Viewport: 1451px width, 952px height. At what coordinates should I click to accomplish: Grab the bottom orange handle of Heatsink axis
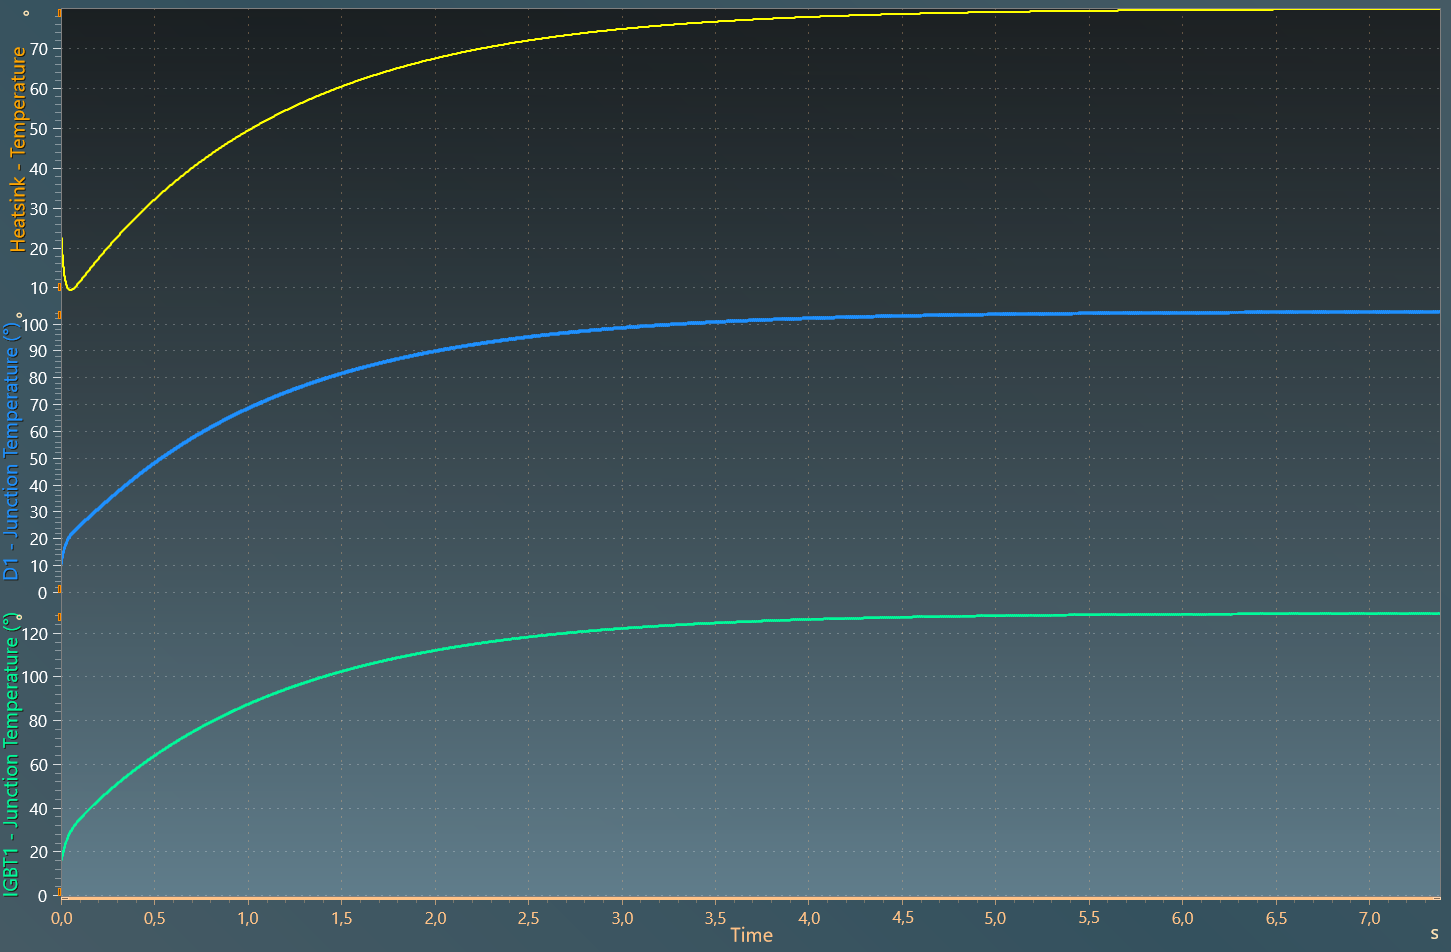pos(59,287)
